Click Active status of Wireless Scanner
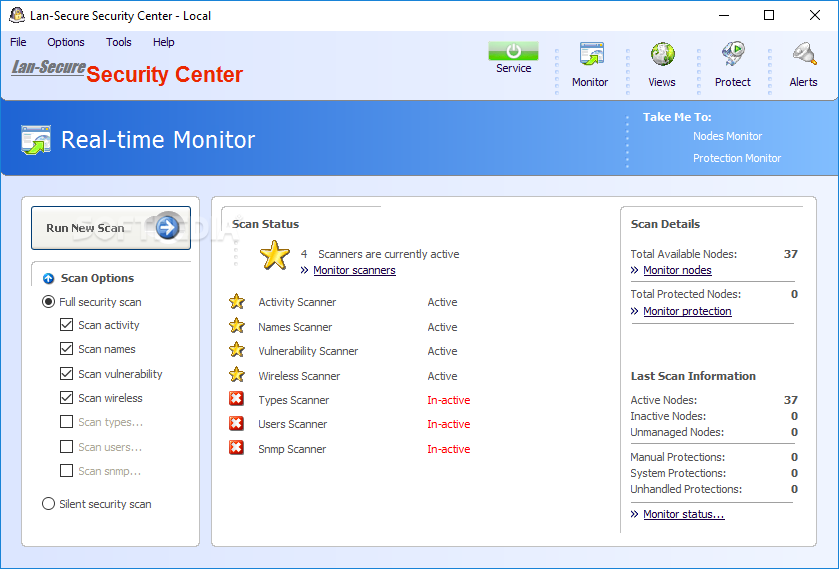Viewport: 839px width, 569px height. coord(442,376)
